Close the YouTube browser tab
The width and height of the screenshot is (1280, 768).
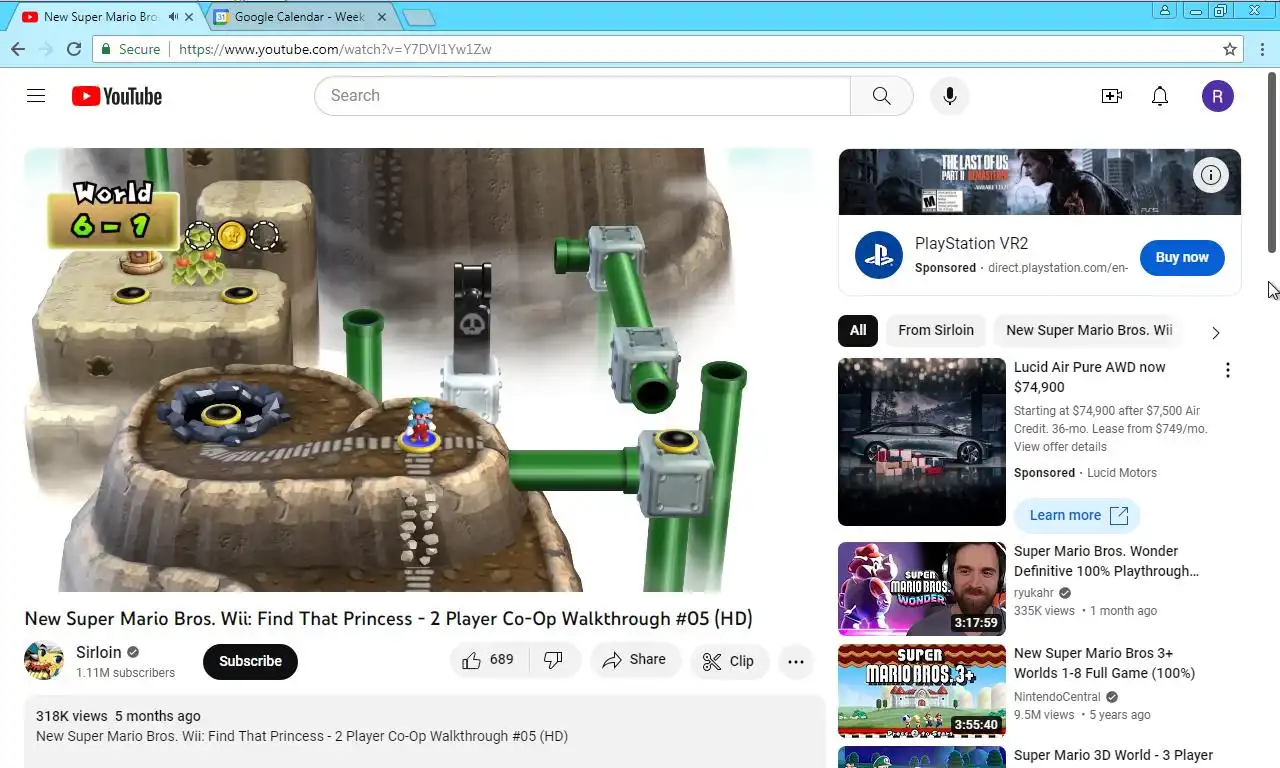coord(189,17)
